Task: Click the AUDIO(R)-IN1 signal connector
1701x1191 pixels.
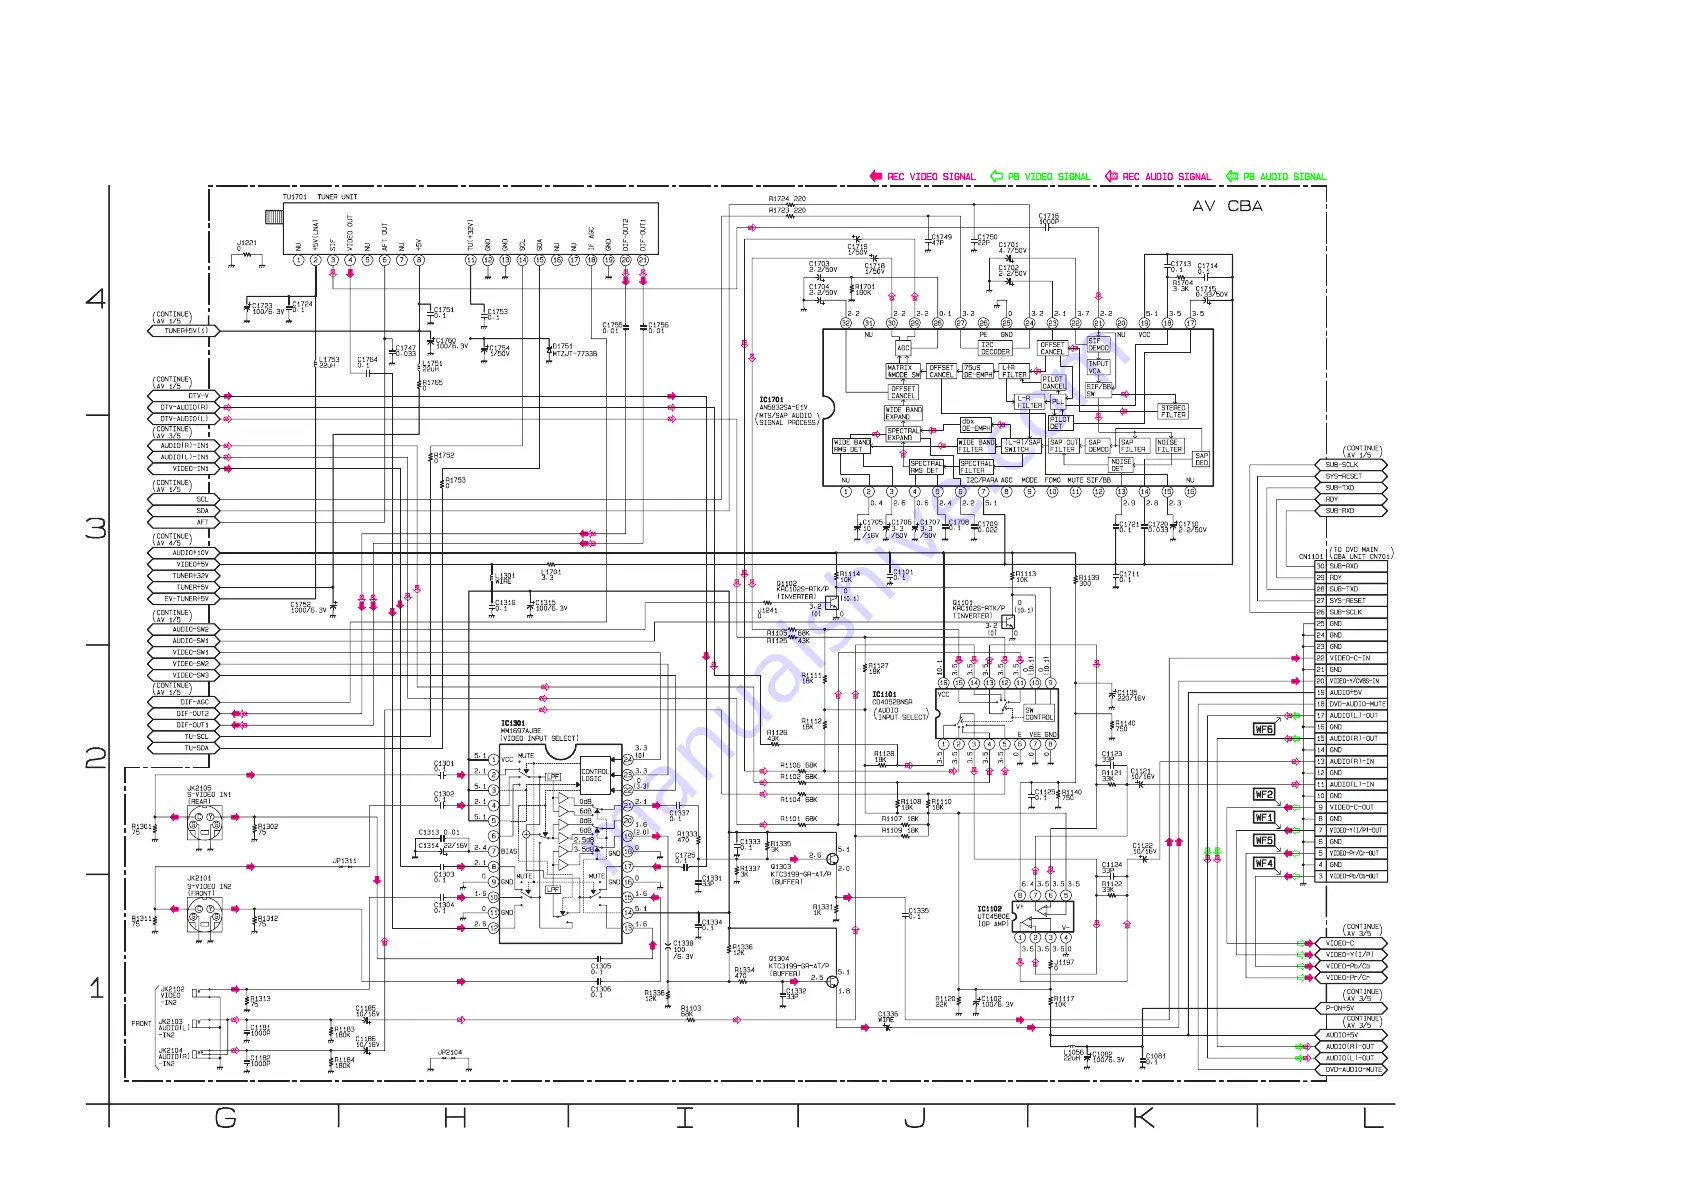Action: click(x=185, y=445)
